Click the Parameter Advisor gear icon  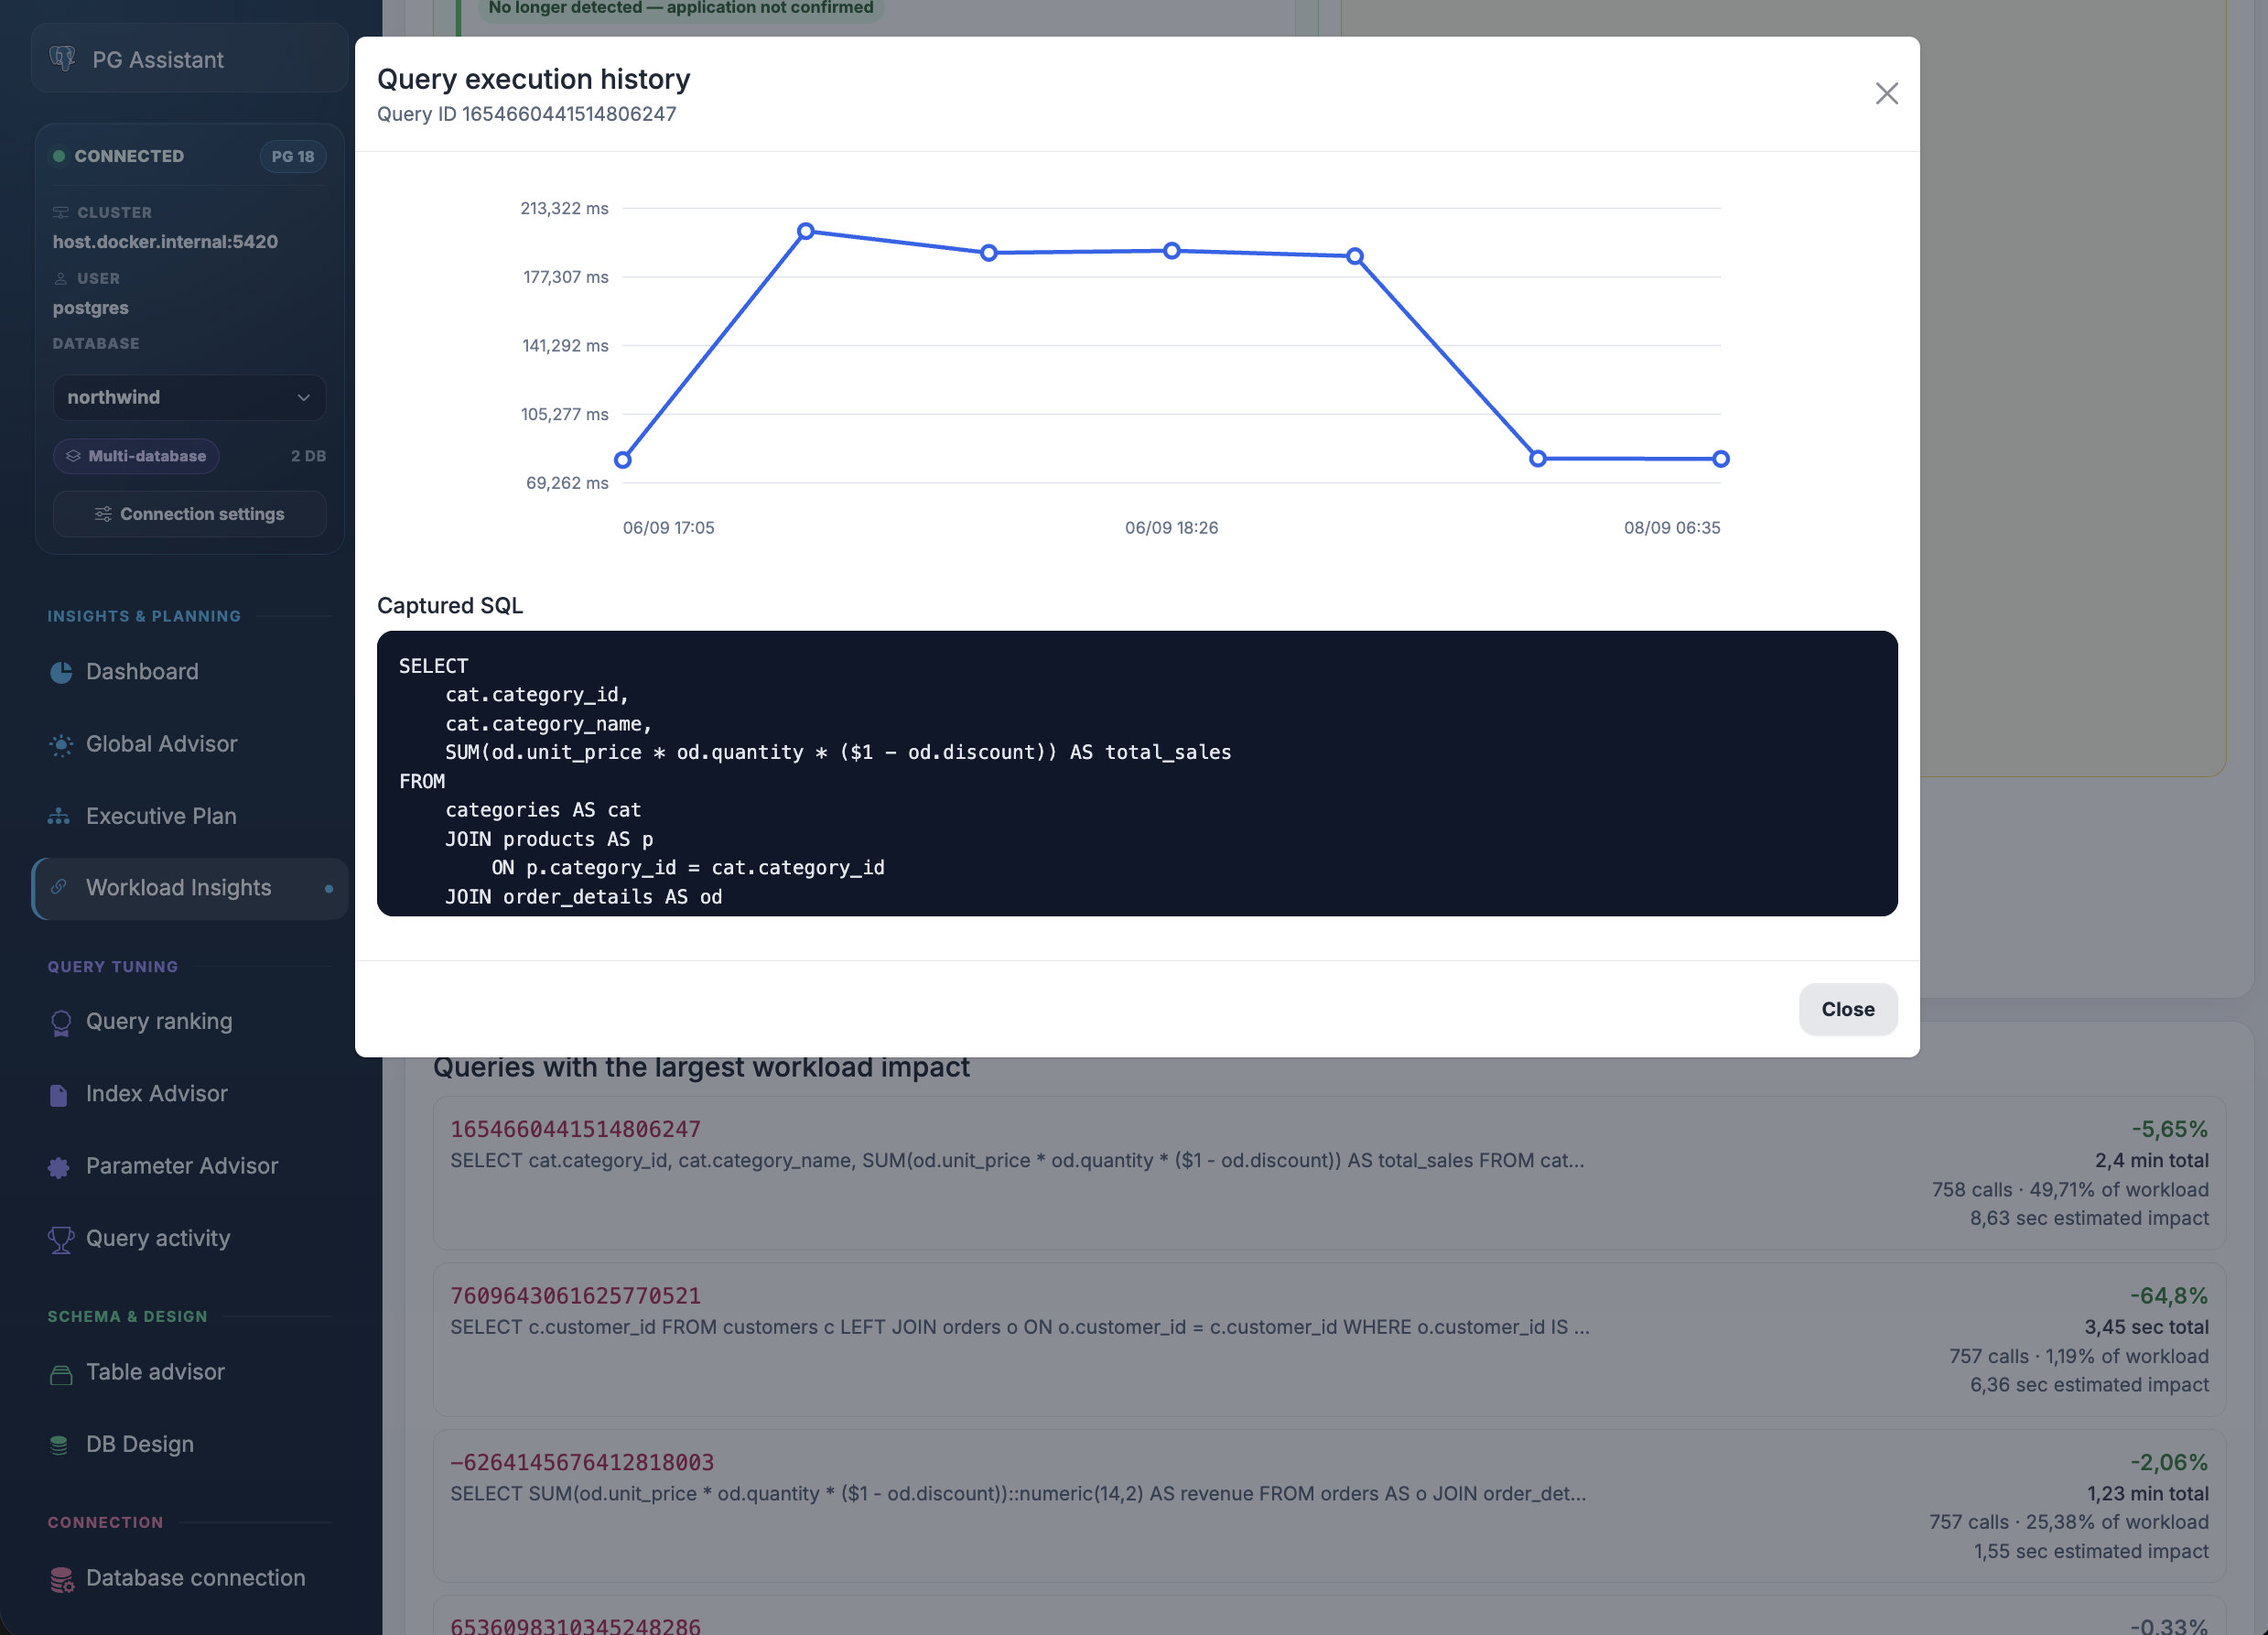[59, 1166]
